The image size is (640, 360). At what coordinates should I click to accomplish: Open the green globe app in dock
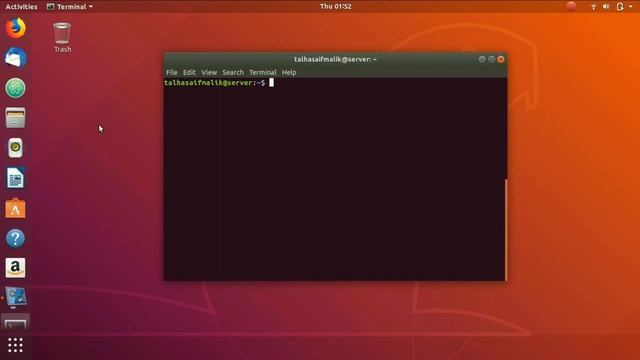tap(16, 88)
